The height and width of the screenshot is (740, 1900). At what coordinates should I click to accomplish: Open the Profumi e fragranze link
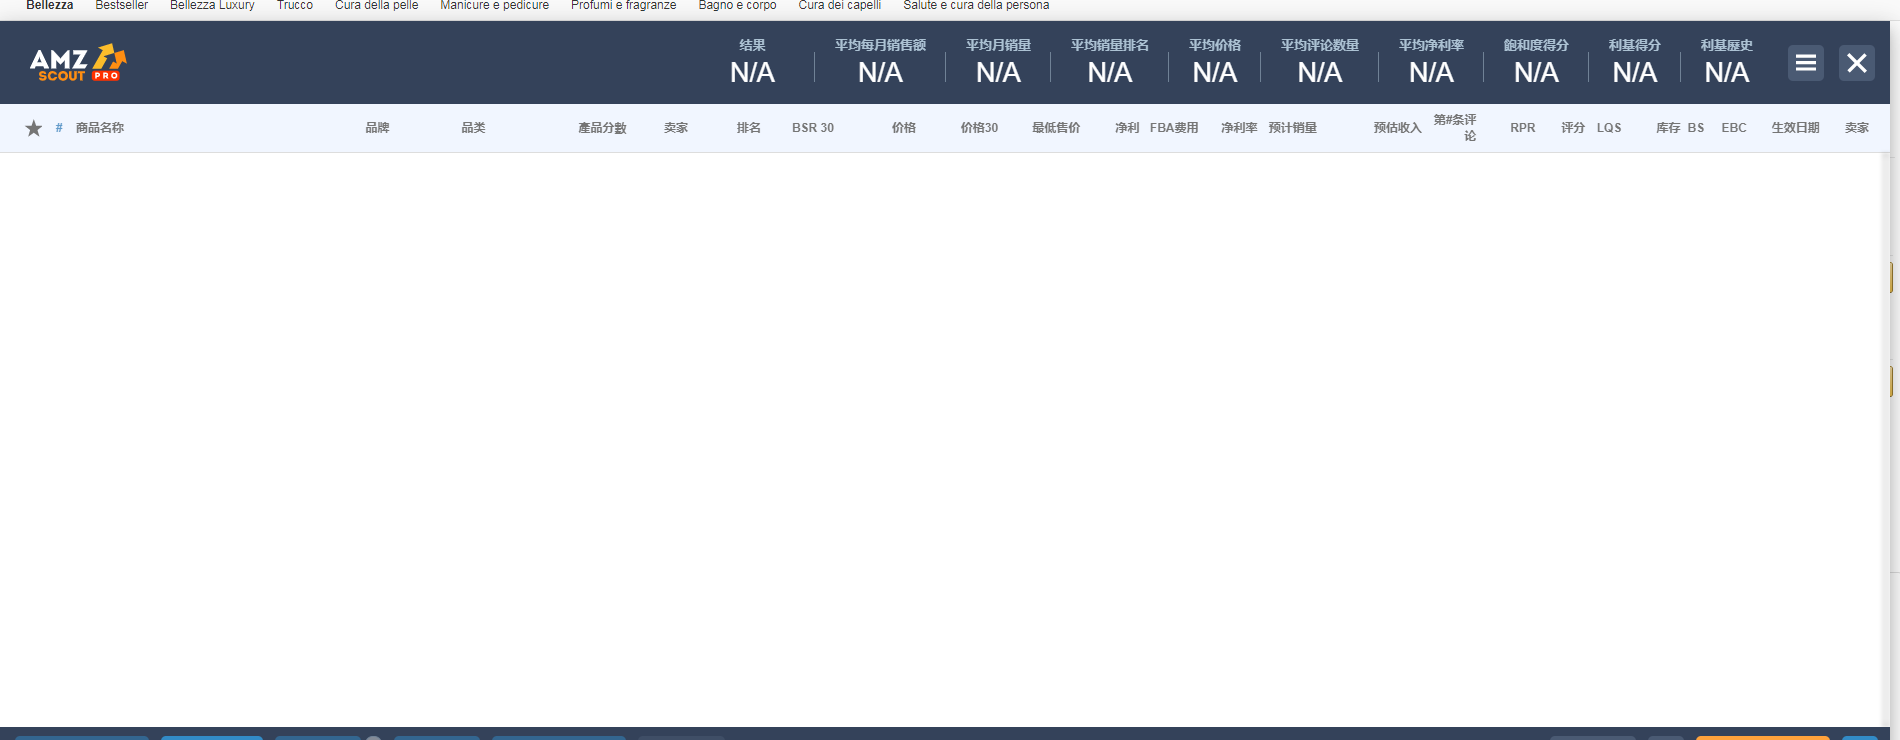click(623, 6)
